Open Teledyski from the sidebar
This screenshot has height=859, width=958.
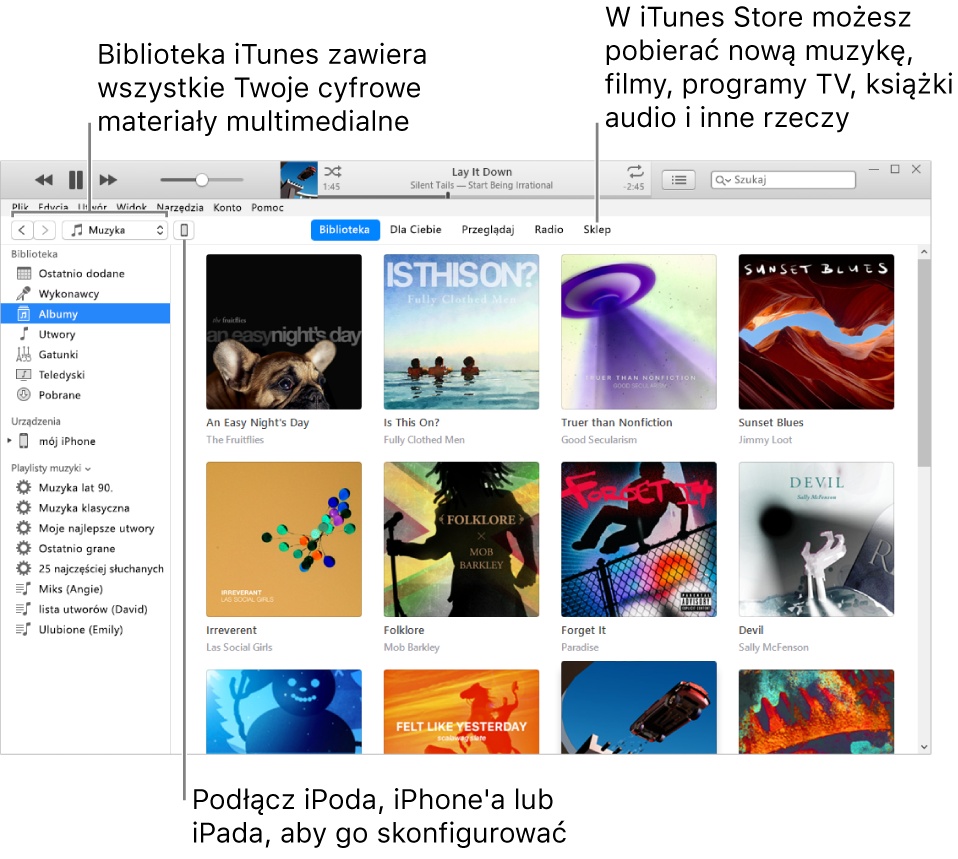coord(50,374)
